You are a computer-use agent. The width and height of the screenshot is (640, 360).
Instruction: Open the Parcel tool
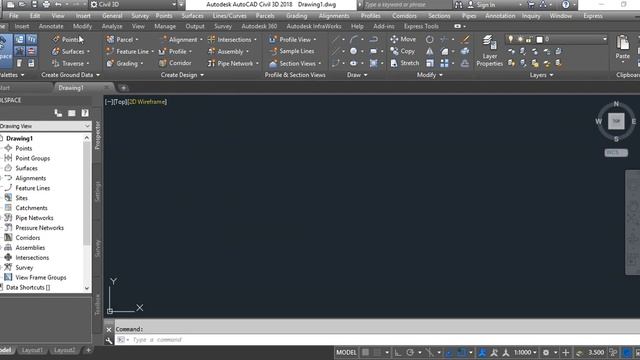pos(122,40)
